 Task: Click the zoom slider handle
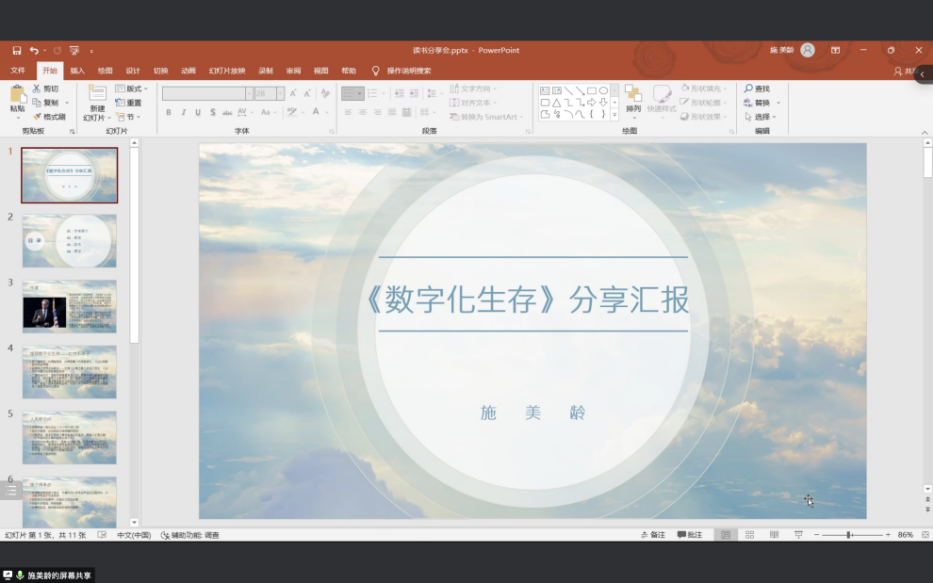pyautogui.click(x=849, y=535)
